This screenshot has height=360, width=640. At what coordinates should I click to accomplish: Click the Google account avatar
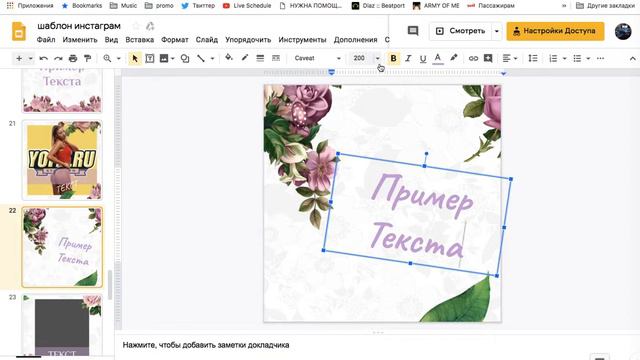pyautogui.click(x=623, y=31)
